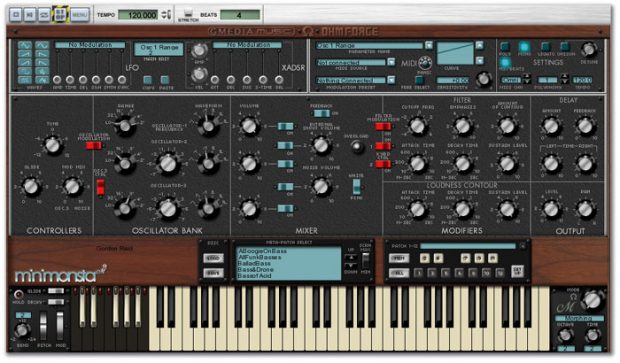Viewport: 620px width, 363px height.
Task: Click the MIDI channel stepper arrows
Action: (x=527, y=79)
